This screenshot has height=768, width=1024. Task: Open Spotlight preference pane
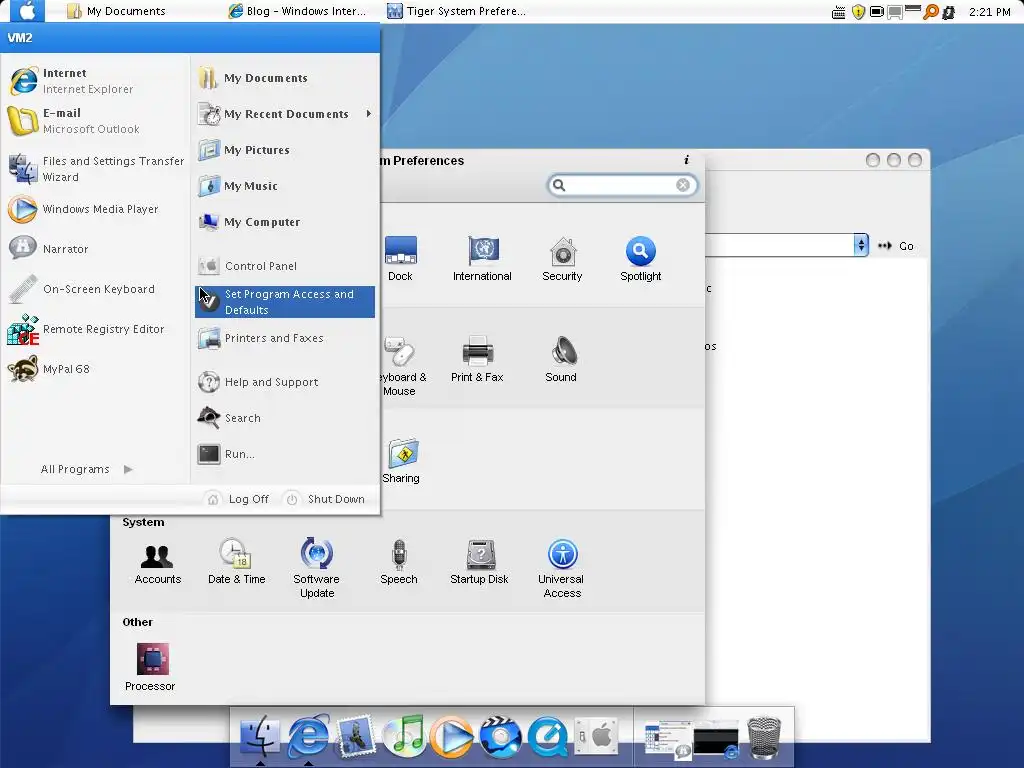[641, 259]
